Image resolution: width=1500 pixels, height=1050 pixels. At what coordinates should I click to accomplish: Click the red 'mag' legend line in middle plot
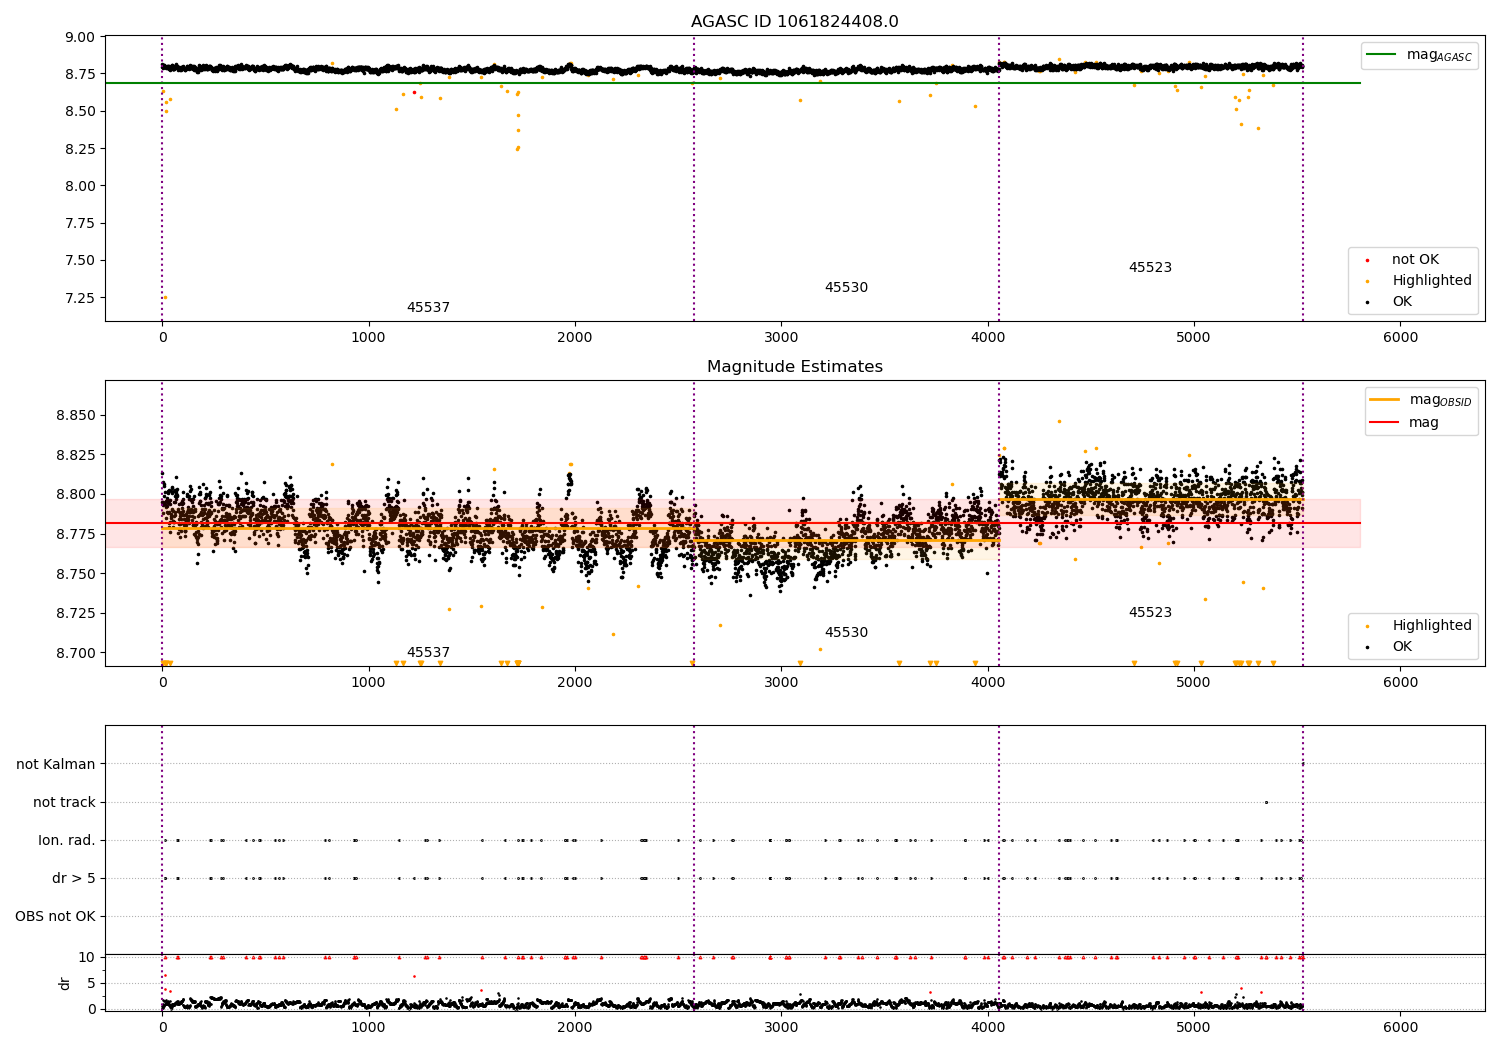pyautogui.click(x=1385, y=422)
